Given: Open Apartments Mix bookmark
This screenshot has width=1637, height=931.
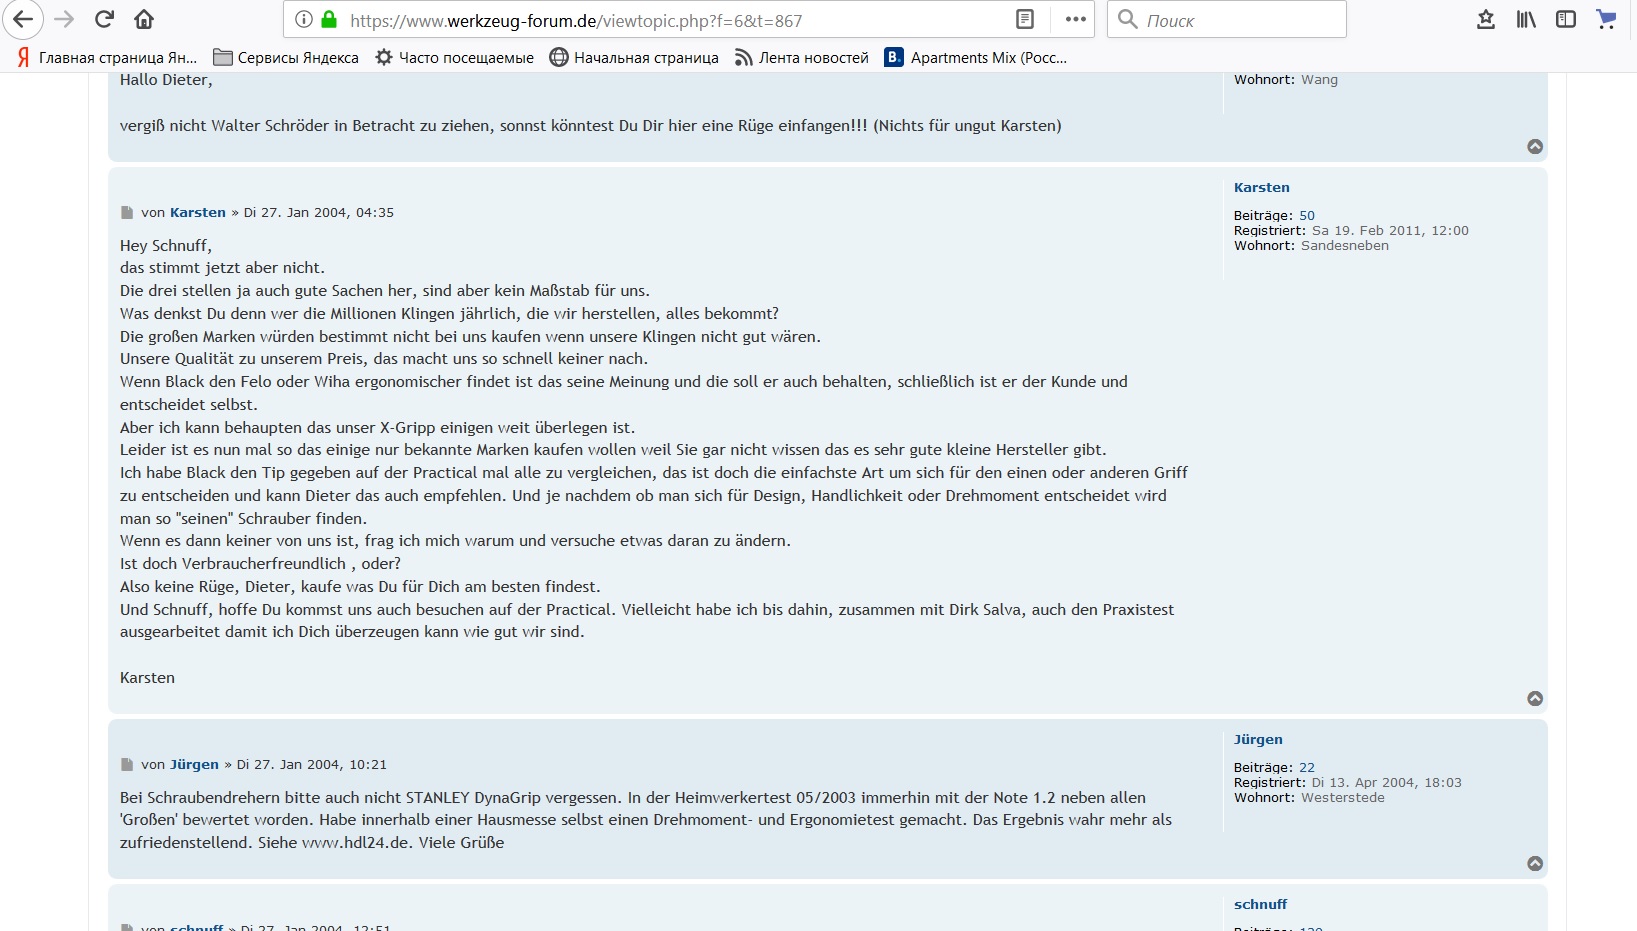Looking at the screenshot, I should pos(976,57).
